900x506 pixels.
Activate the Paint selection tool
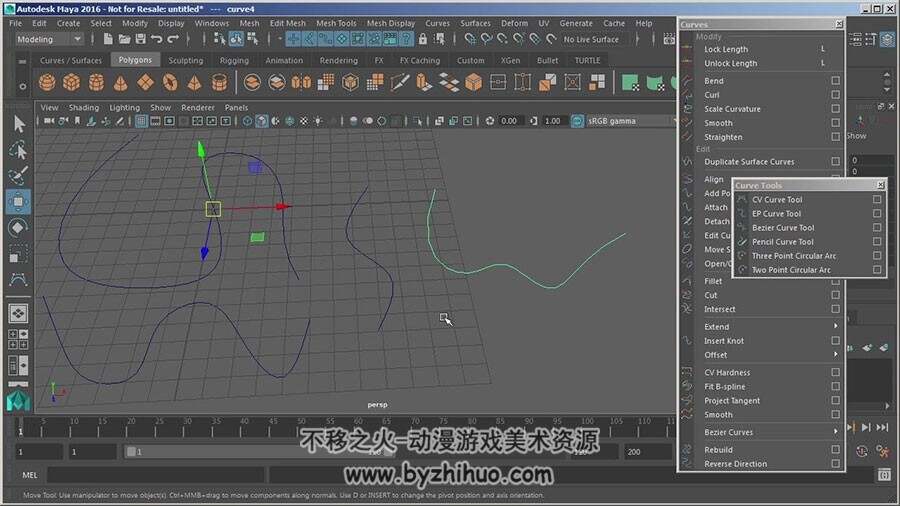[x=19, y=176]
